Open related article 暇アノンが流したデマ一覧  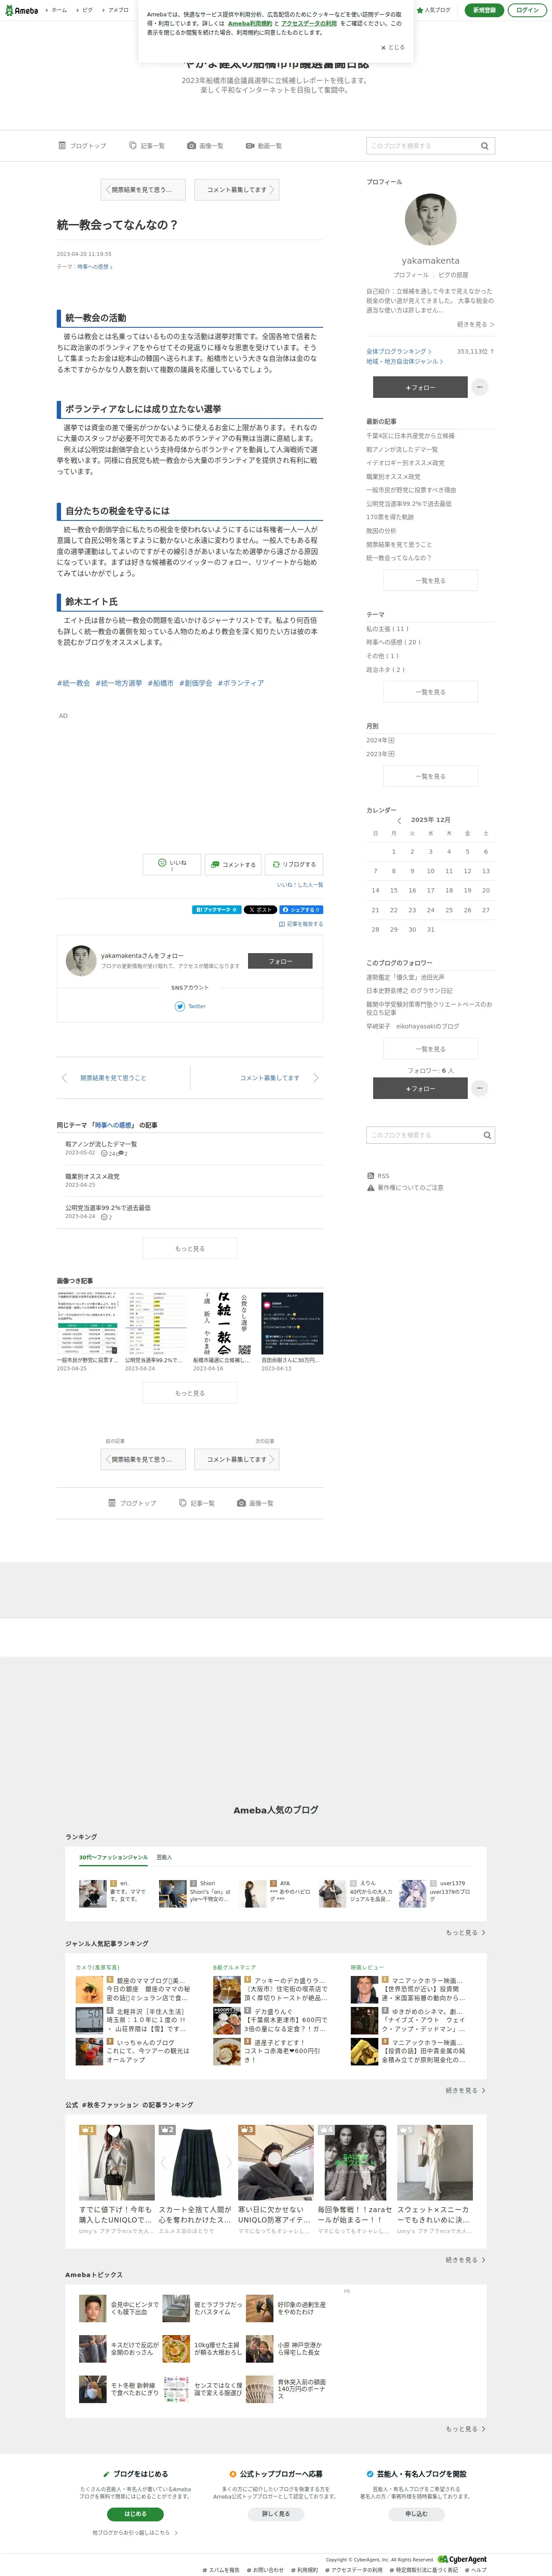pos(101,1144)
